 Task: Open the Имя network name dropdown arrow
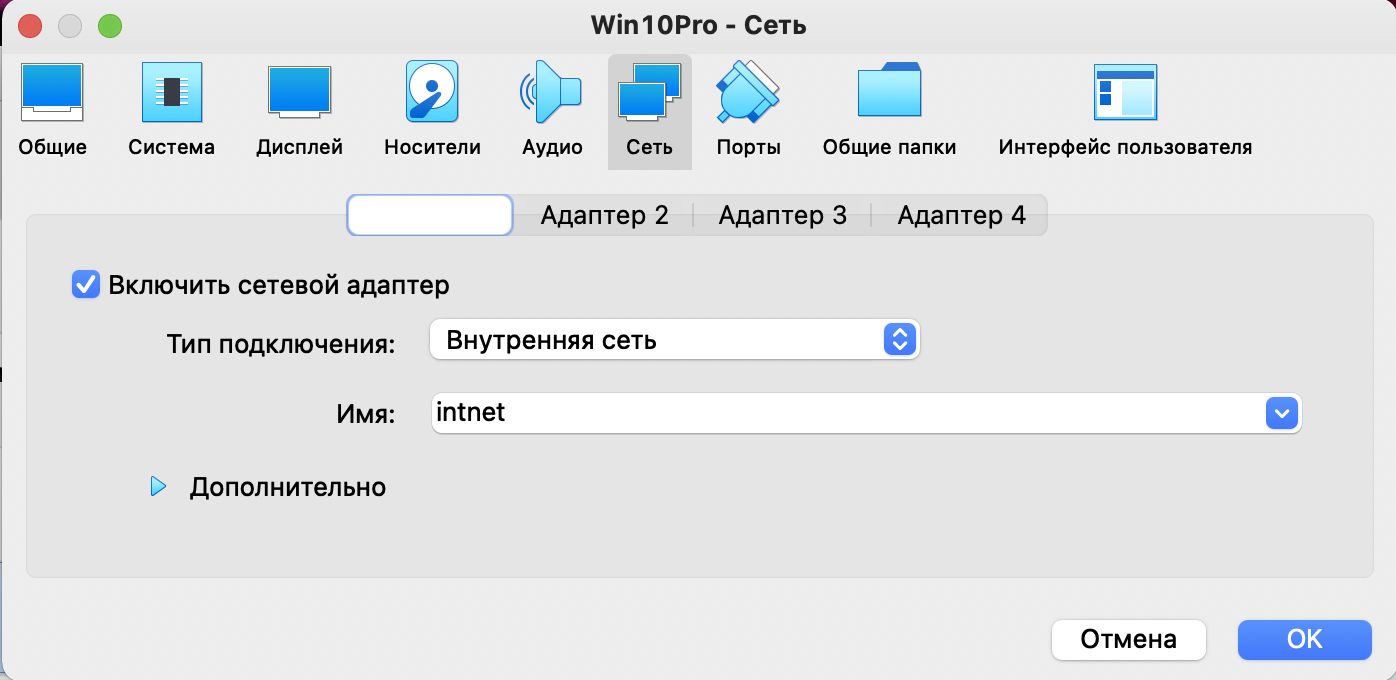point(1281,412)
